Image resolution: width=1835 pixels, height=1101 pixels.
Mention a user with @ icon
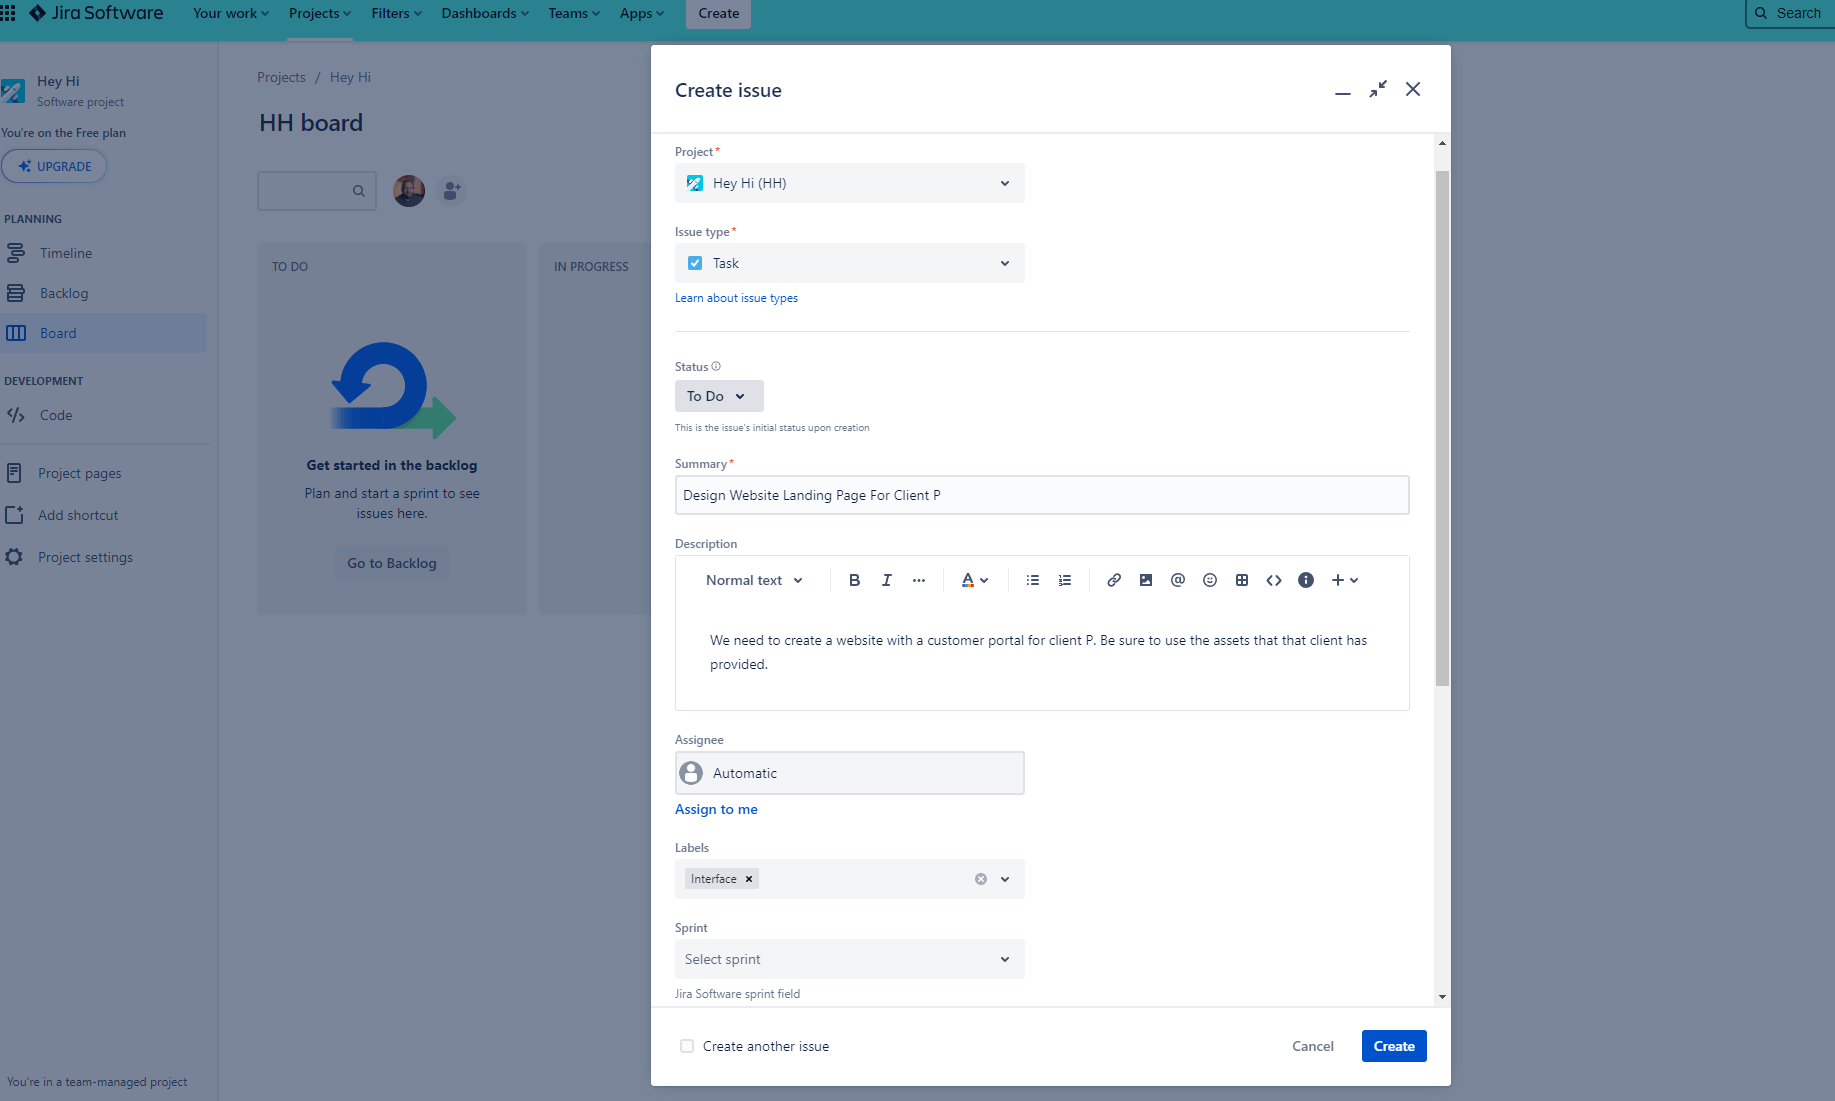click(1177, 580)
